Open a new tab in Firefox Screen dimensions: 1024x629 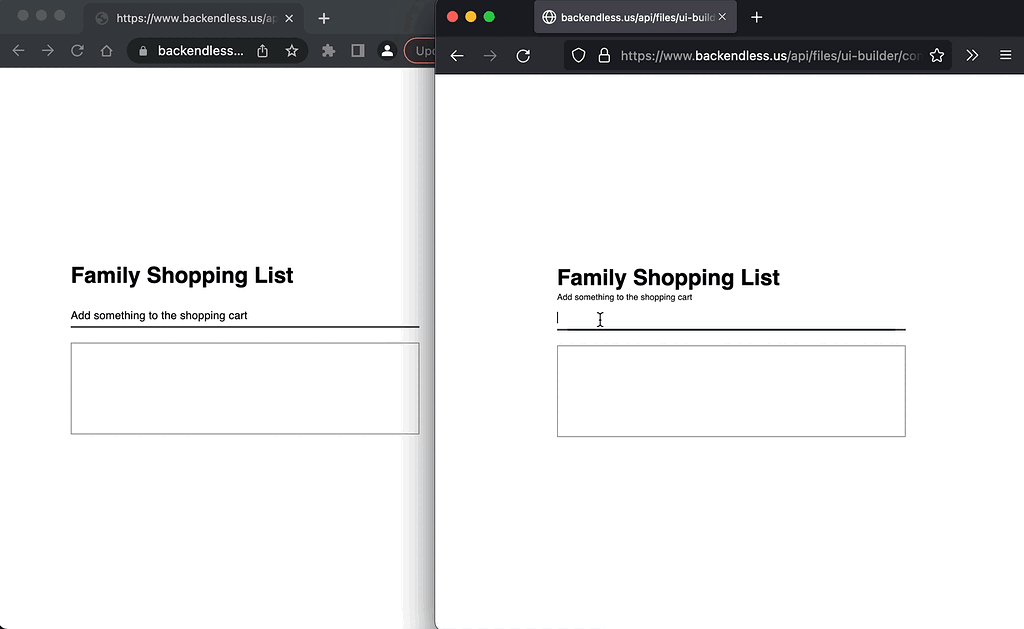coord(757,16)
